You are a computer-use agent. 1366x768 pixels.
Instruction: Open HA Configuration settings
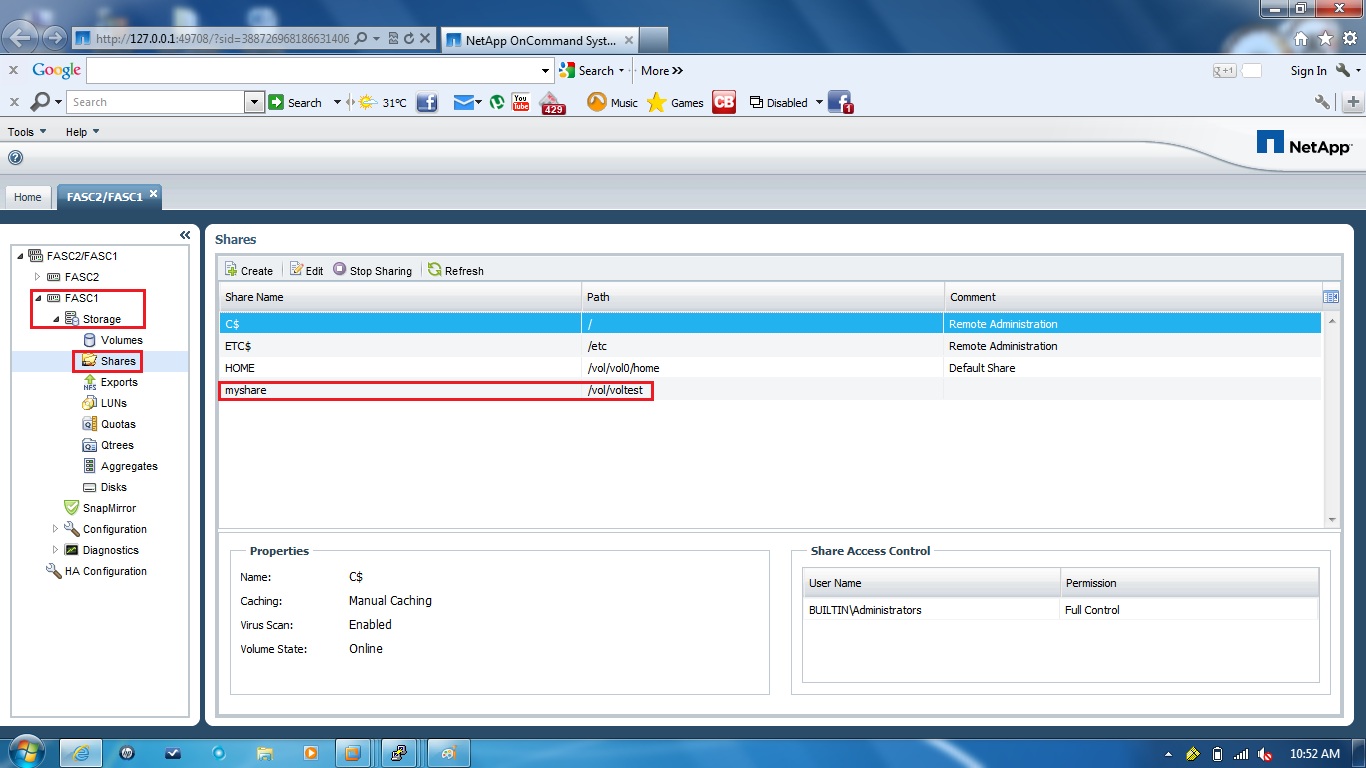point(106,571)
